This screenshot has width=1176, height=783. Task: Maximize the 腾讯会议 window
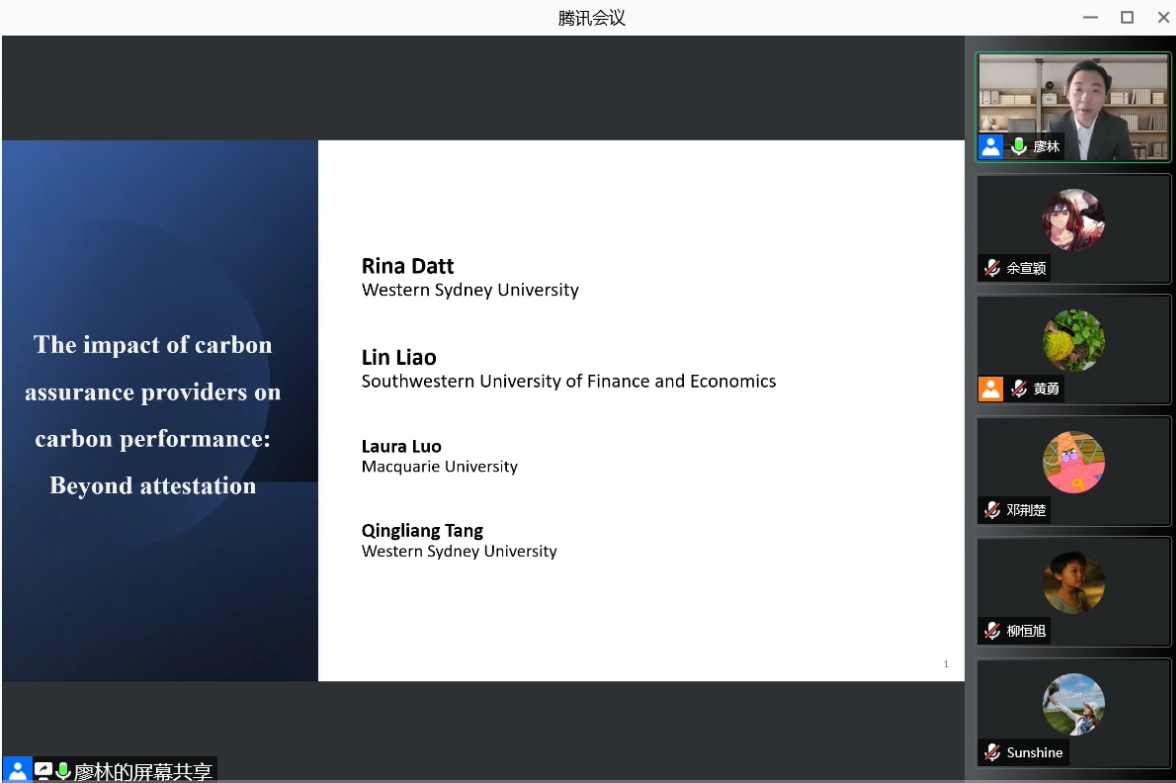click(1127, 17)
